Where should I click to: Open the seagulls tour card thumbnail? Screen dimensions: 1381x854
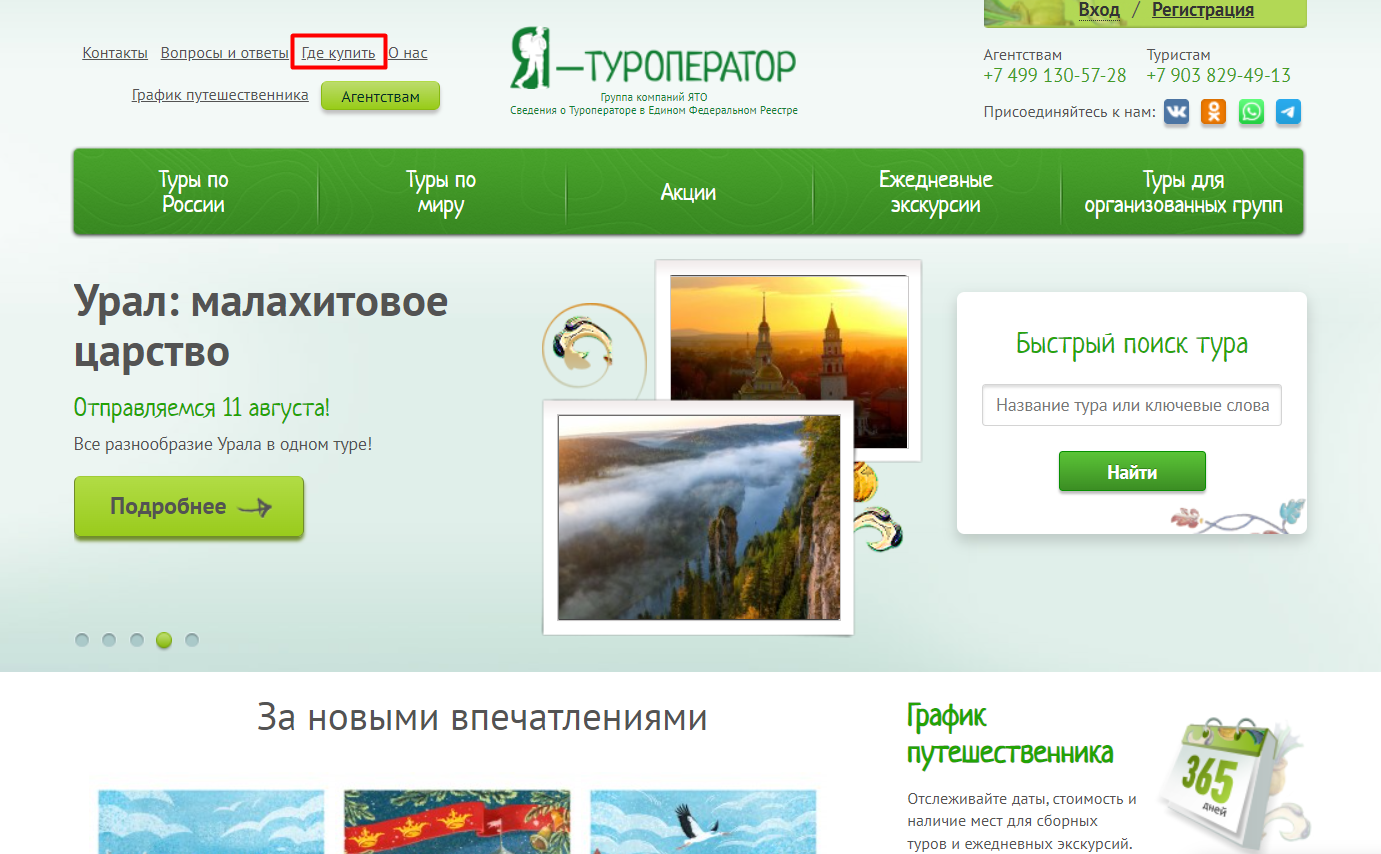click(211, 822)
